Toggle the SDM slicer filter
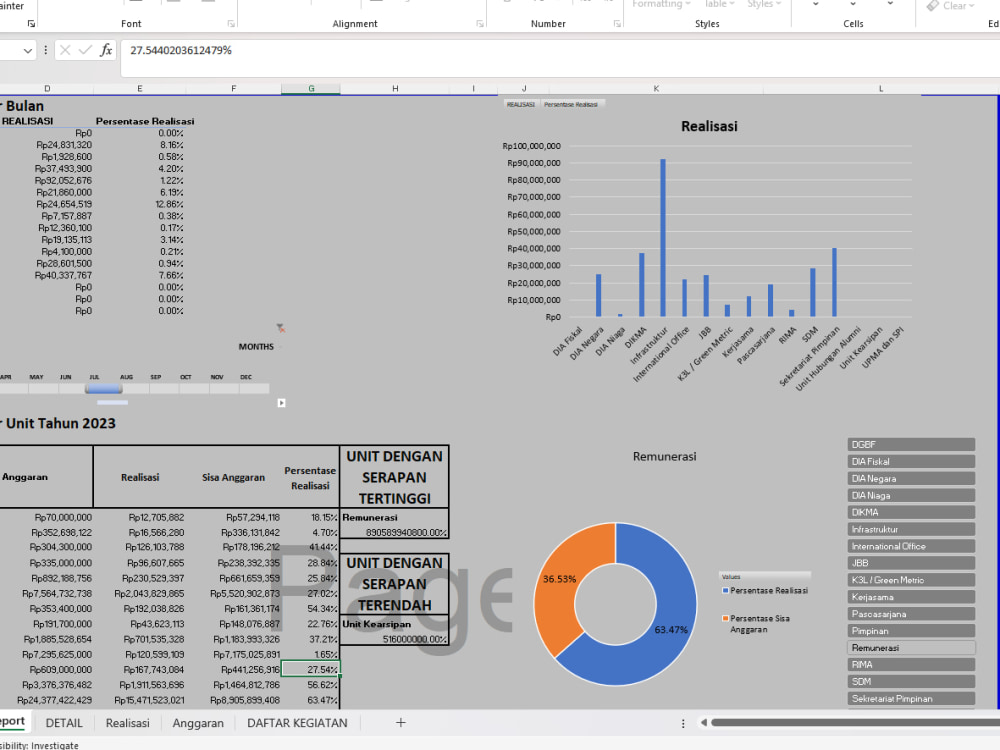1000x750 pixels. tap(910, 681)
